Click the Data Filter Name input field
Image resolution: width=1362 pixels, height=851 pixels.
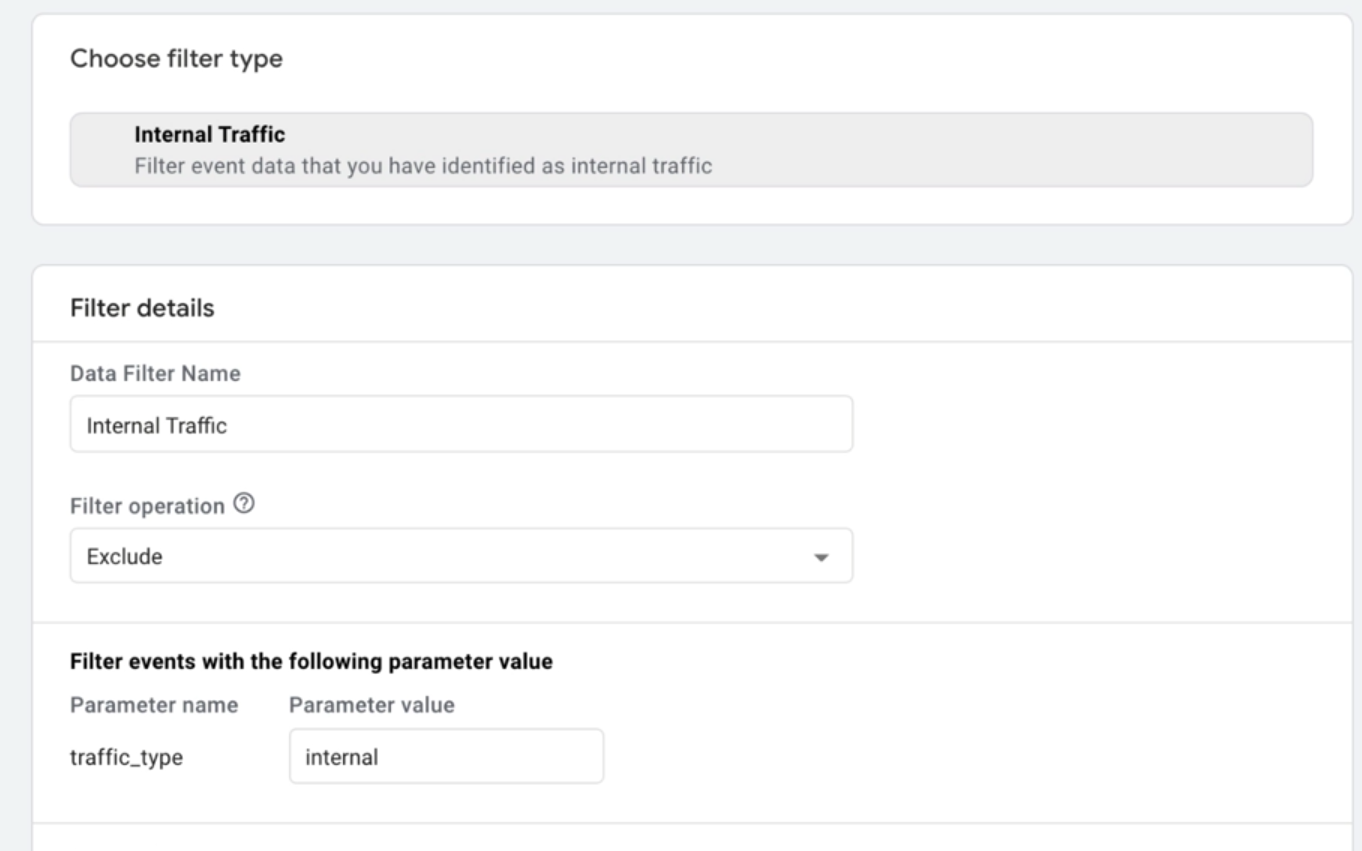tap(461, 424)
